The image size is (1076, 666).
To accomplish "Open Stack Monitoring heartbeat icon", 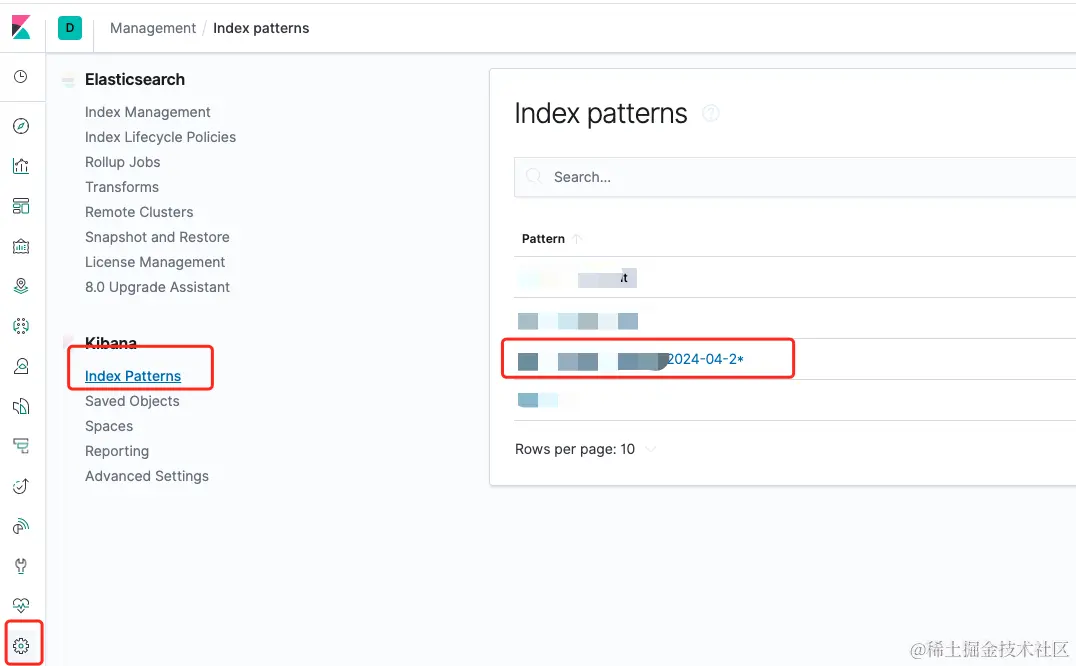I will click(21, 606).
